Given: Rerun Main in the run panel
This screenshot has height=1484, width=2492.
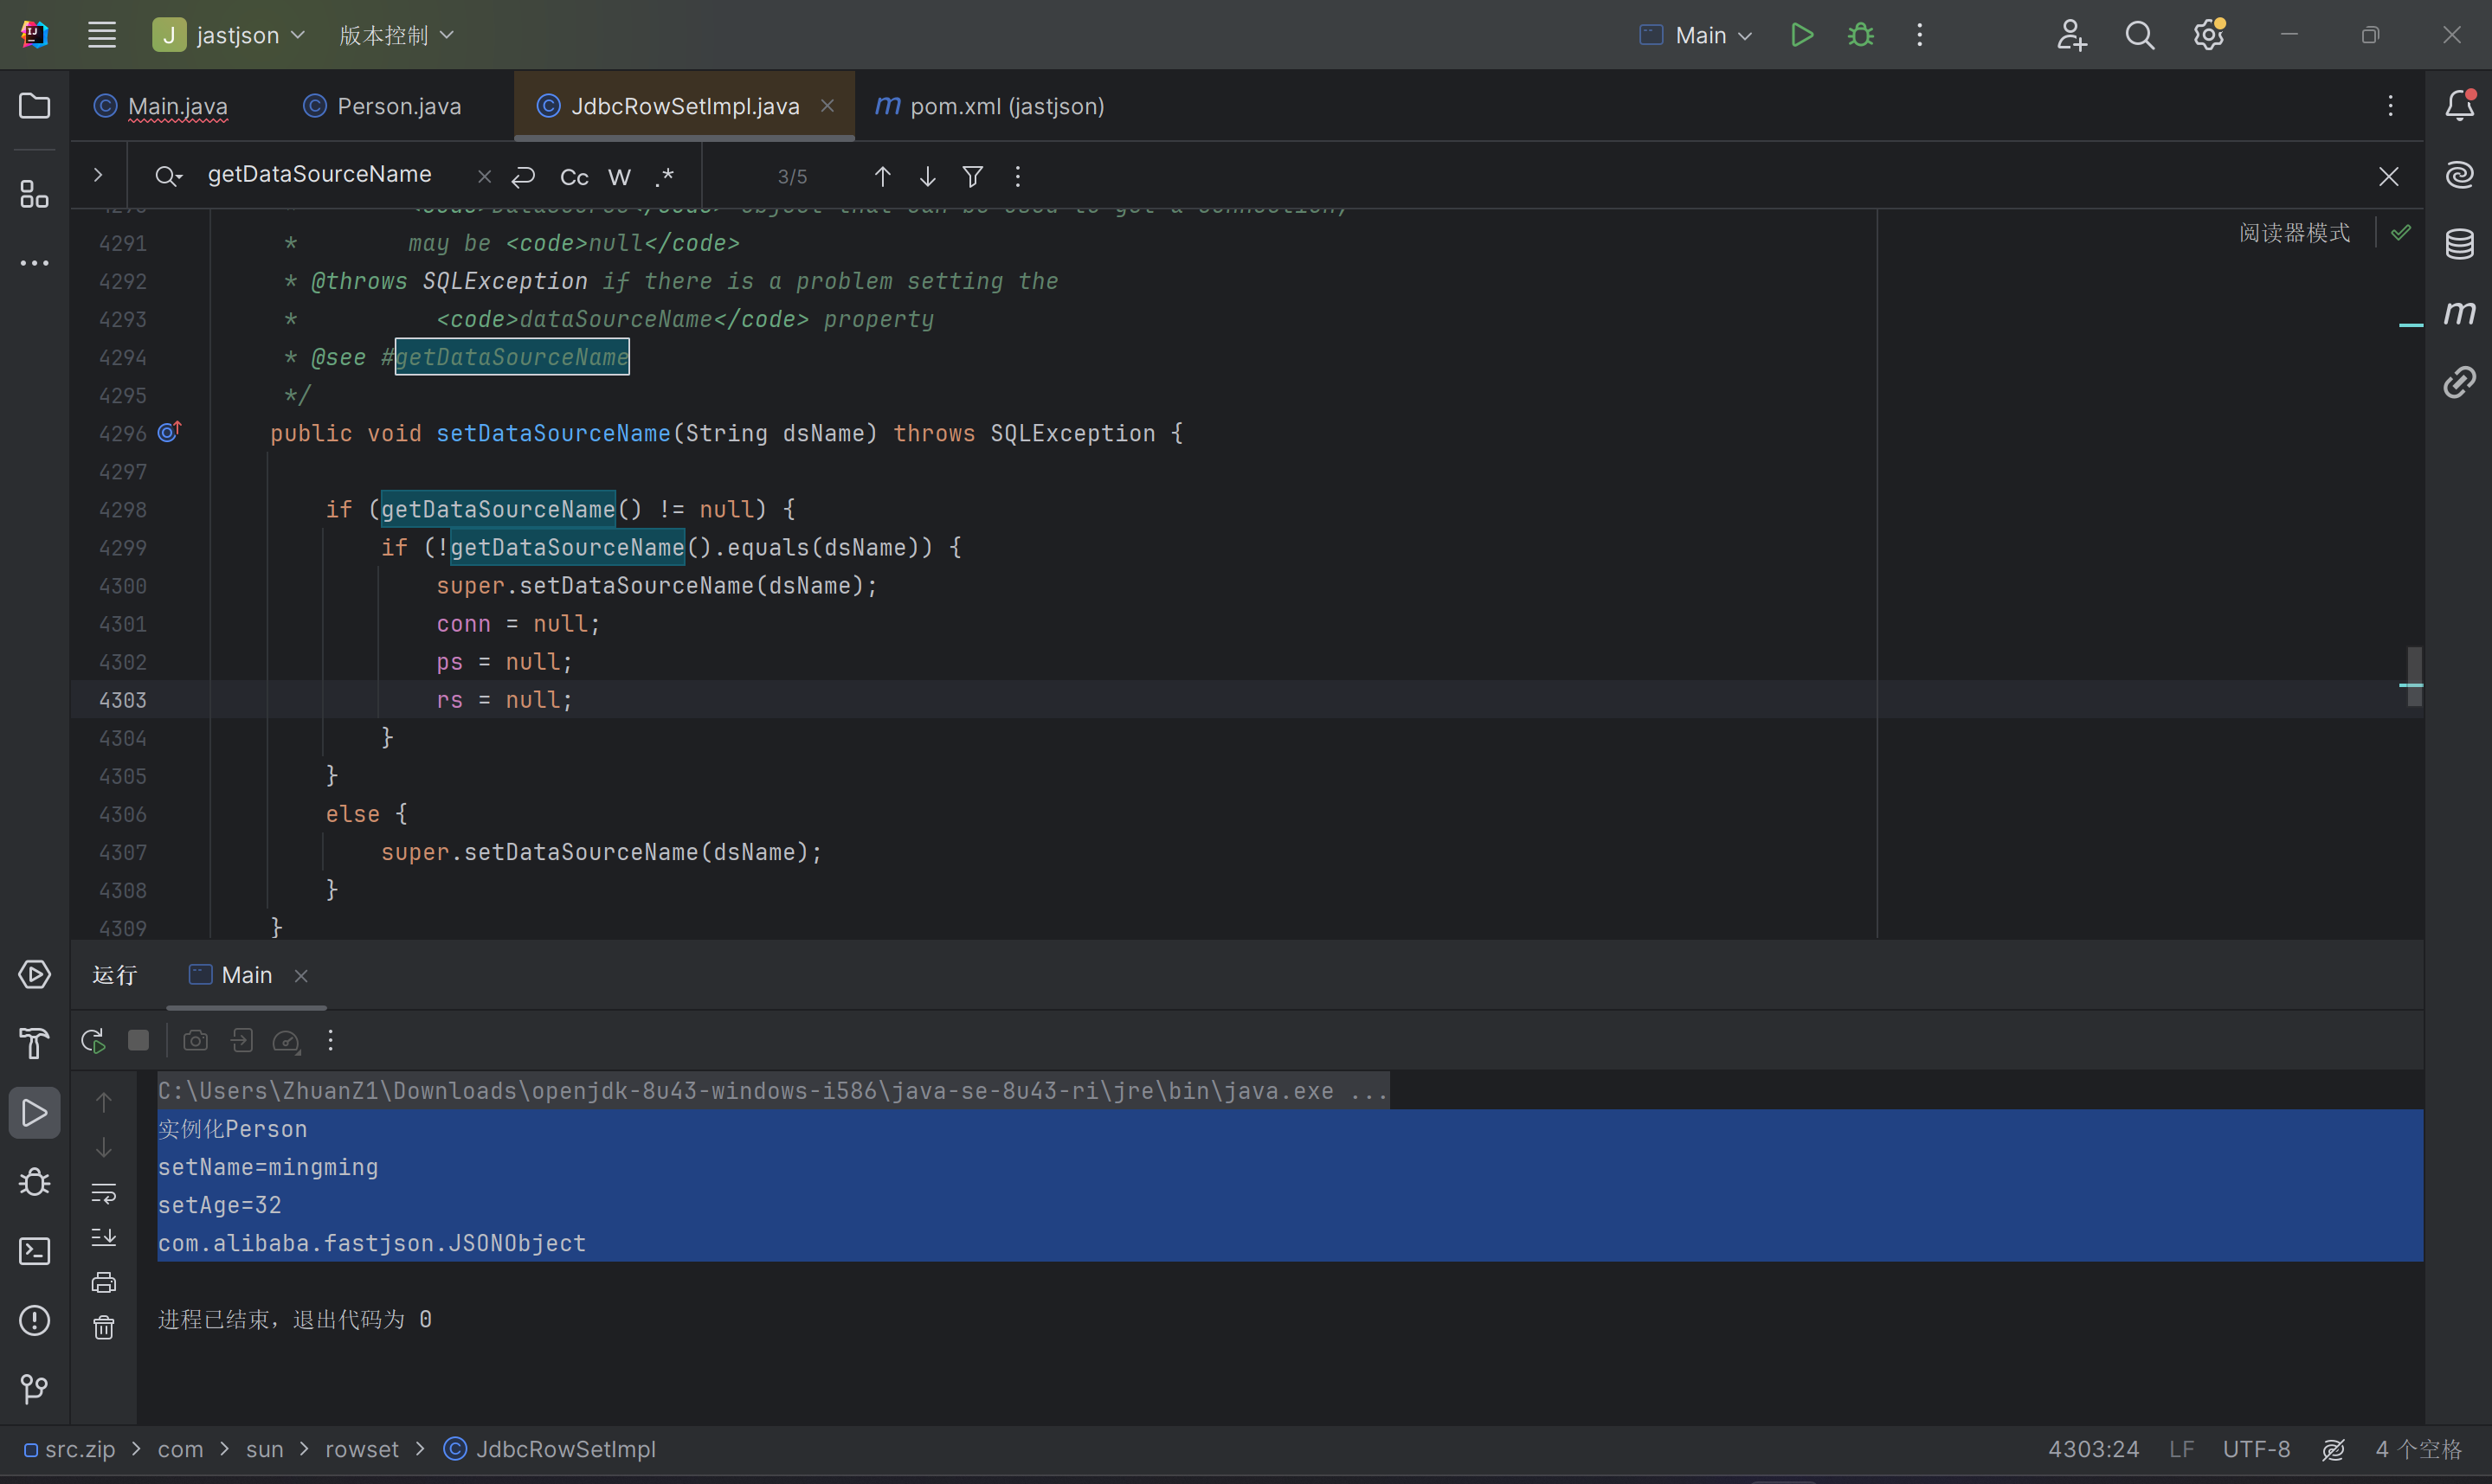Looking at the screenshot, I should pyautogui.click(x=93, y=1041).
